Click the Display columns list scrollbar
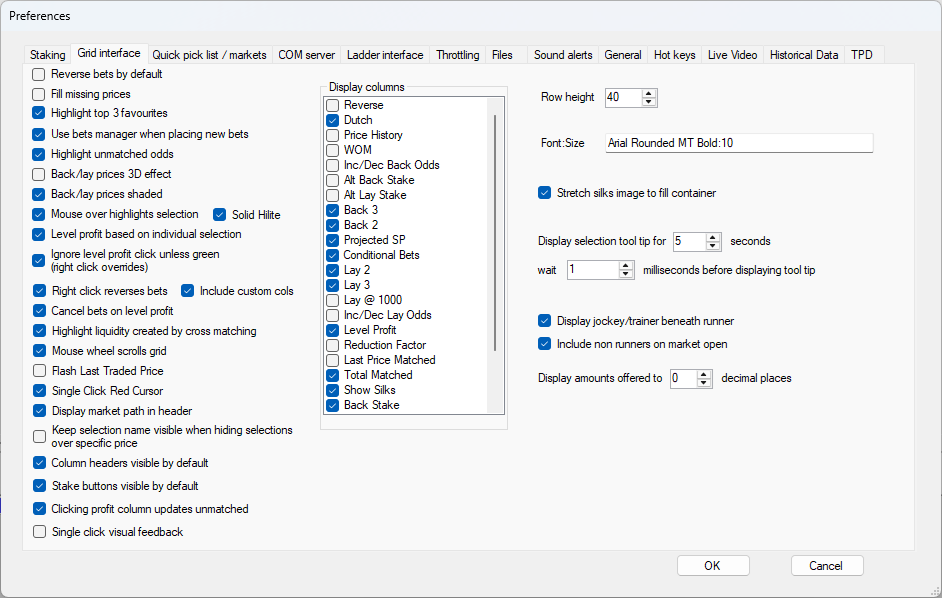 point(495,233)
